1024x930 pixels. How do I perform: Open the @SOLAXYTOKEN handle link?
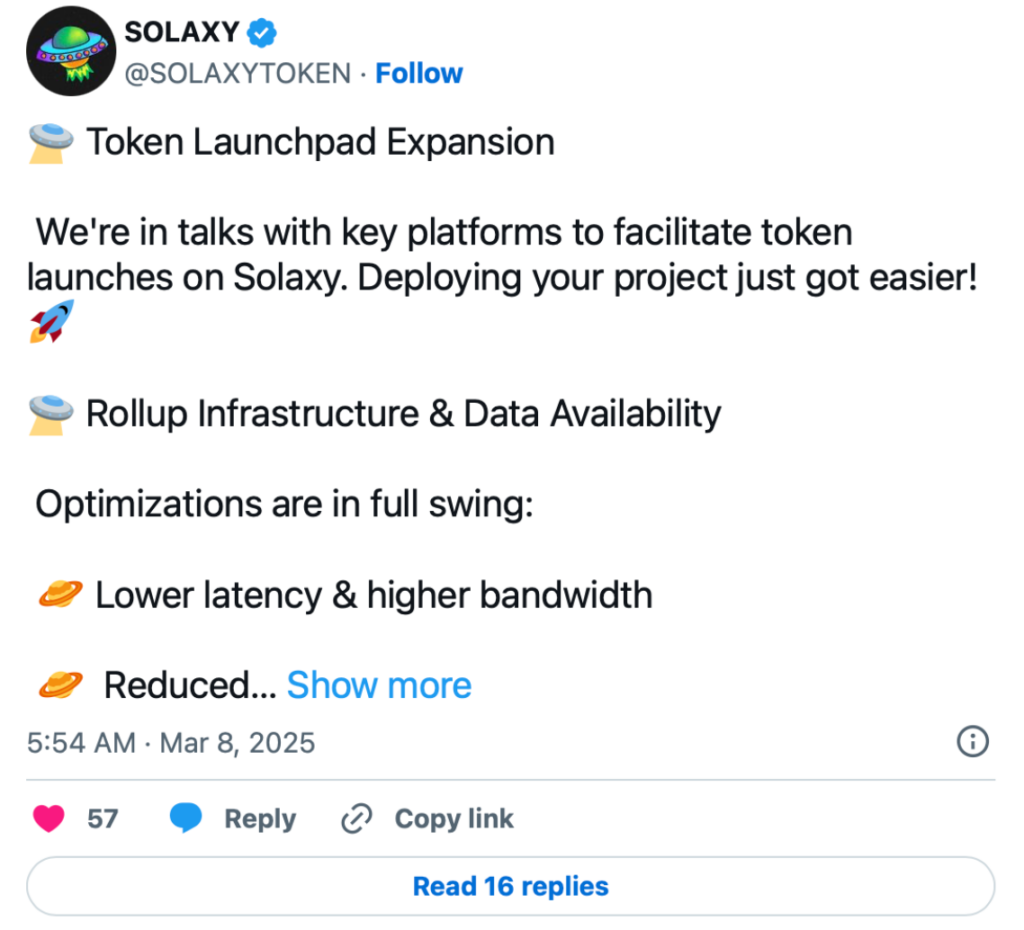[x=238, y=73]
